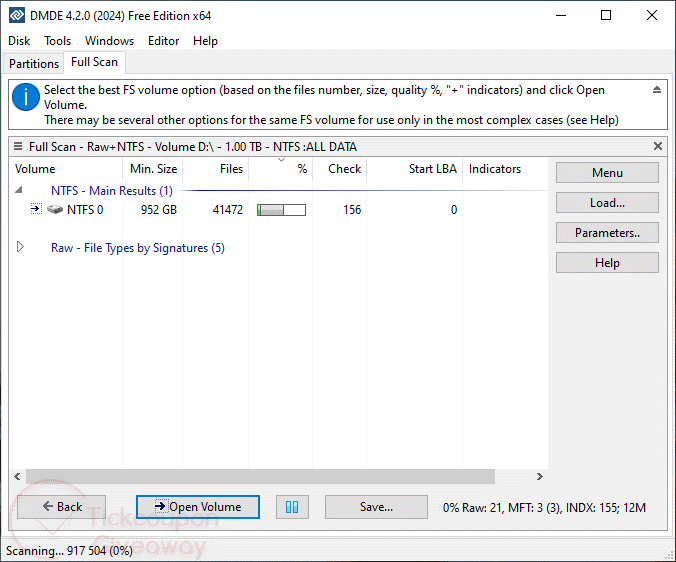The image size is (676, 562).
Task: Open the Help menu in menu bar
Action: (205, 41)
